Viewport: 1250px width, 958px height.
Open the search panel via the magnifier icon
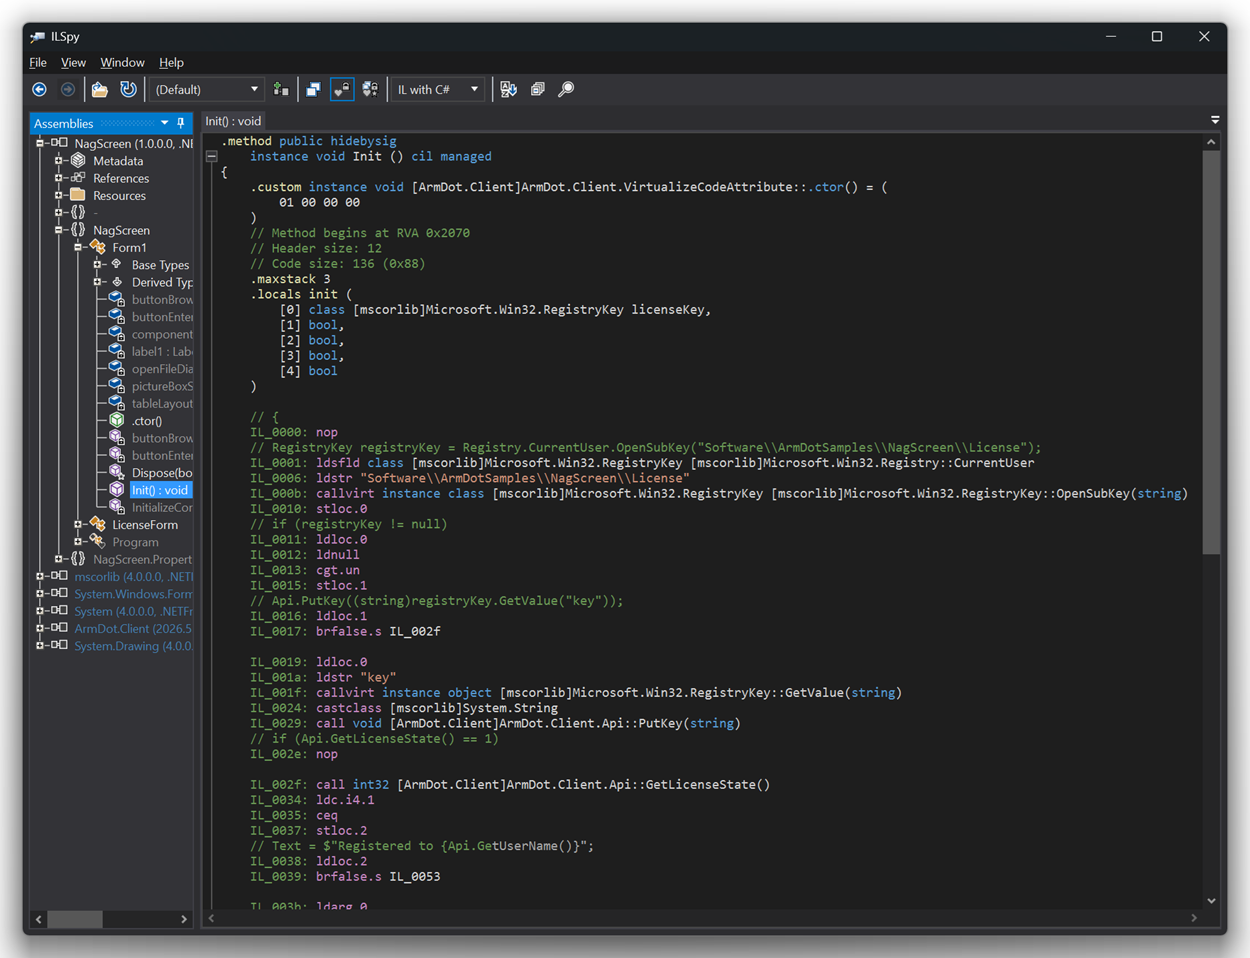coord(565,89)
